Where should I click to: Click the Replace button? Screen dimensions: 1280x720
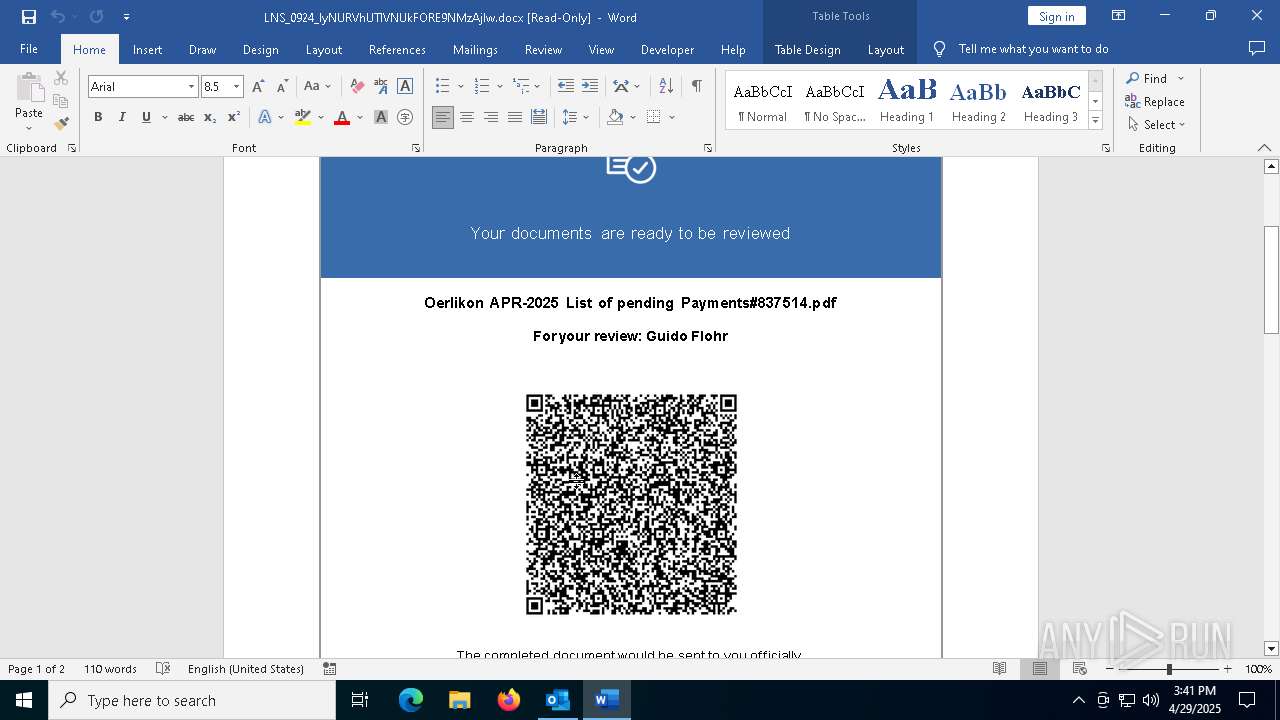pos(1155,102)
